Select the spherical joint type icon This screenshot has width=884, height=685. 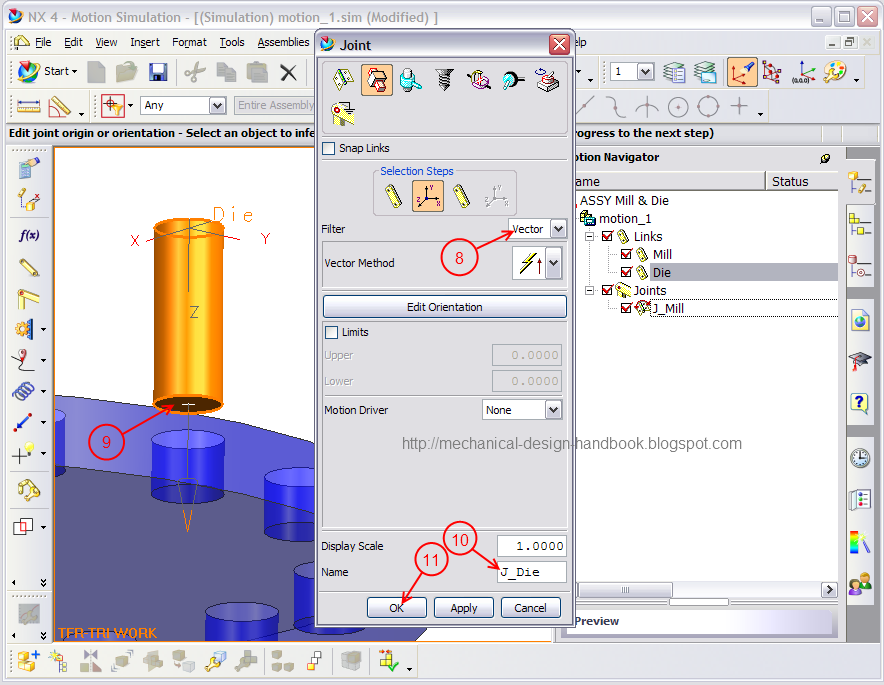click(512, 81)
